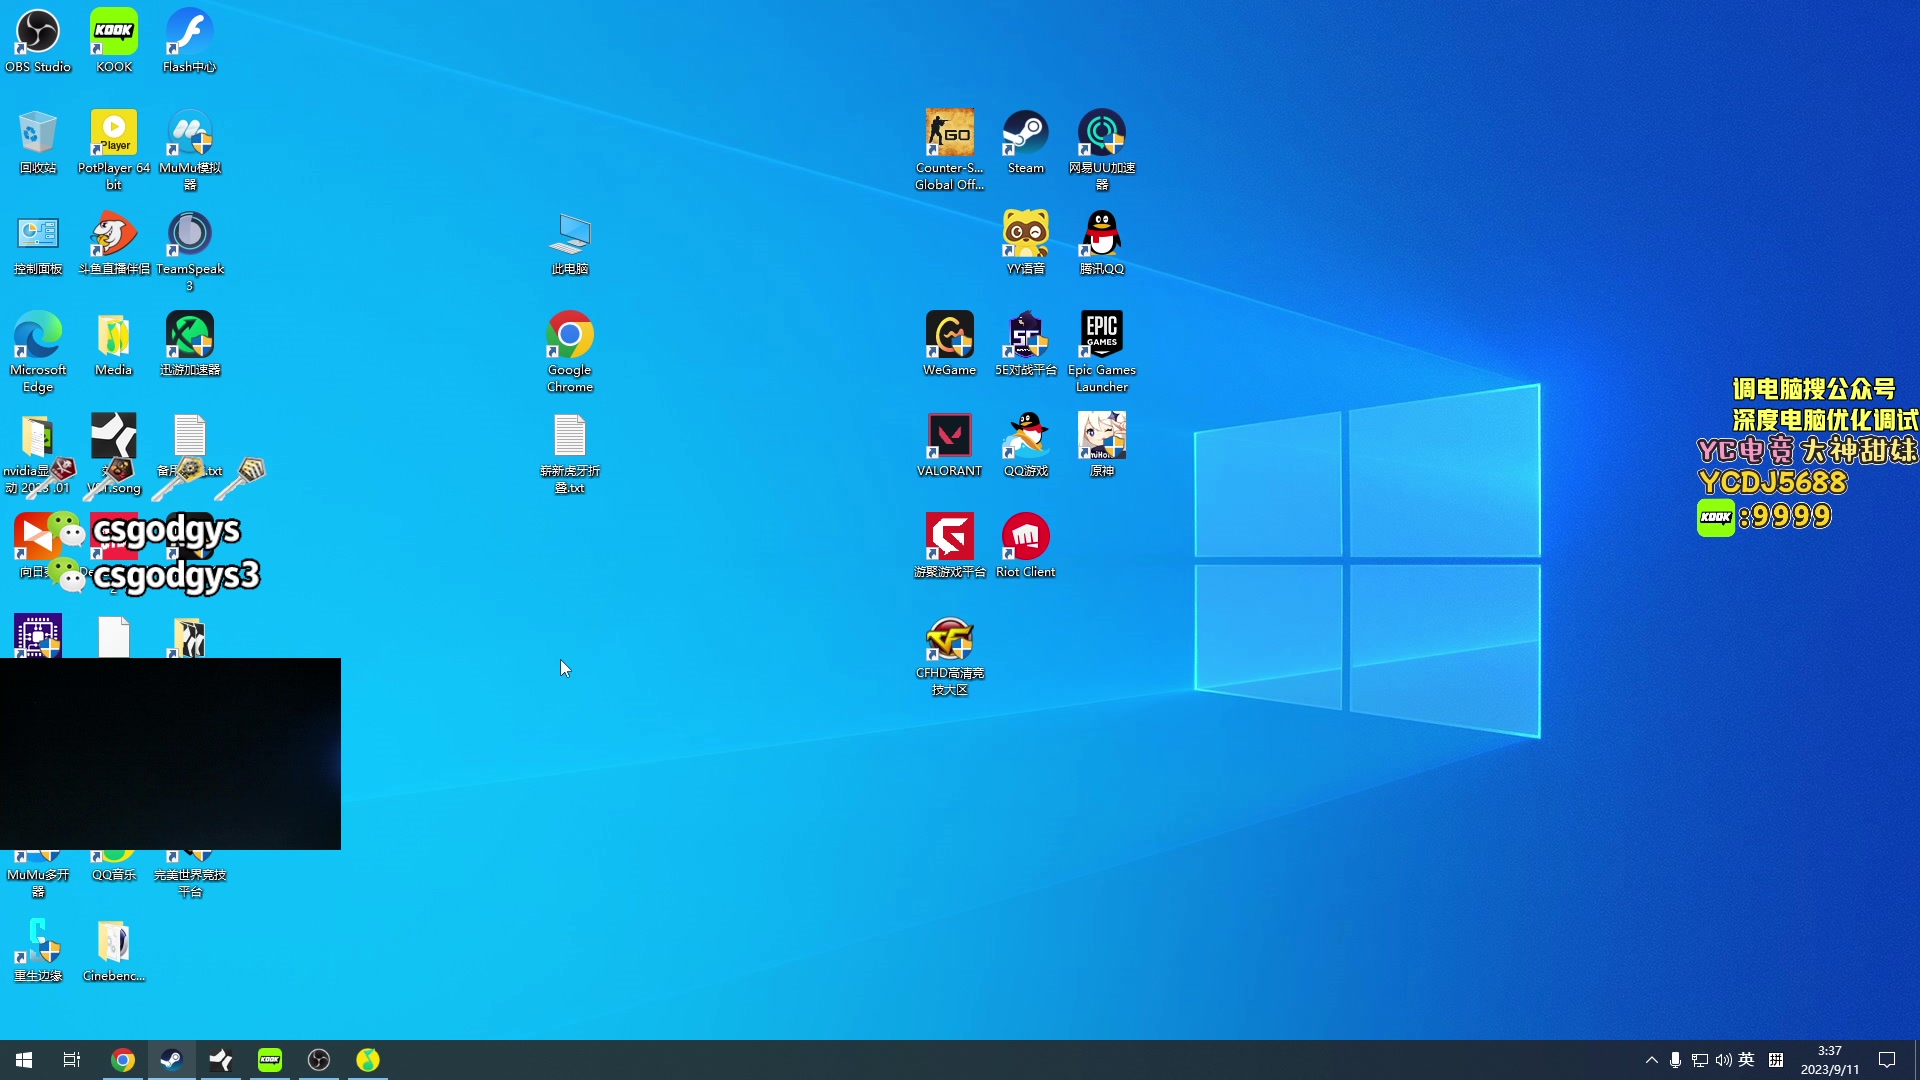Click the Riot Client desktop shortcut
Viewport: 1920px width, 1080px height.
tap(1026, 546)
